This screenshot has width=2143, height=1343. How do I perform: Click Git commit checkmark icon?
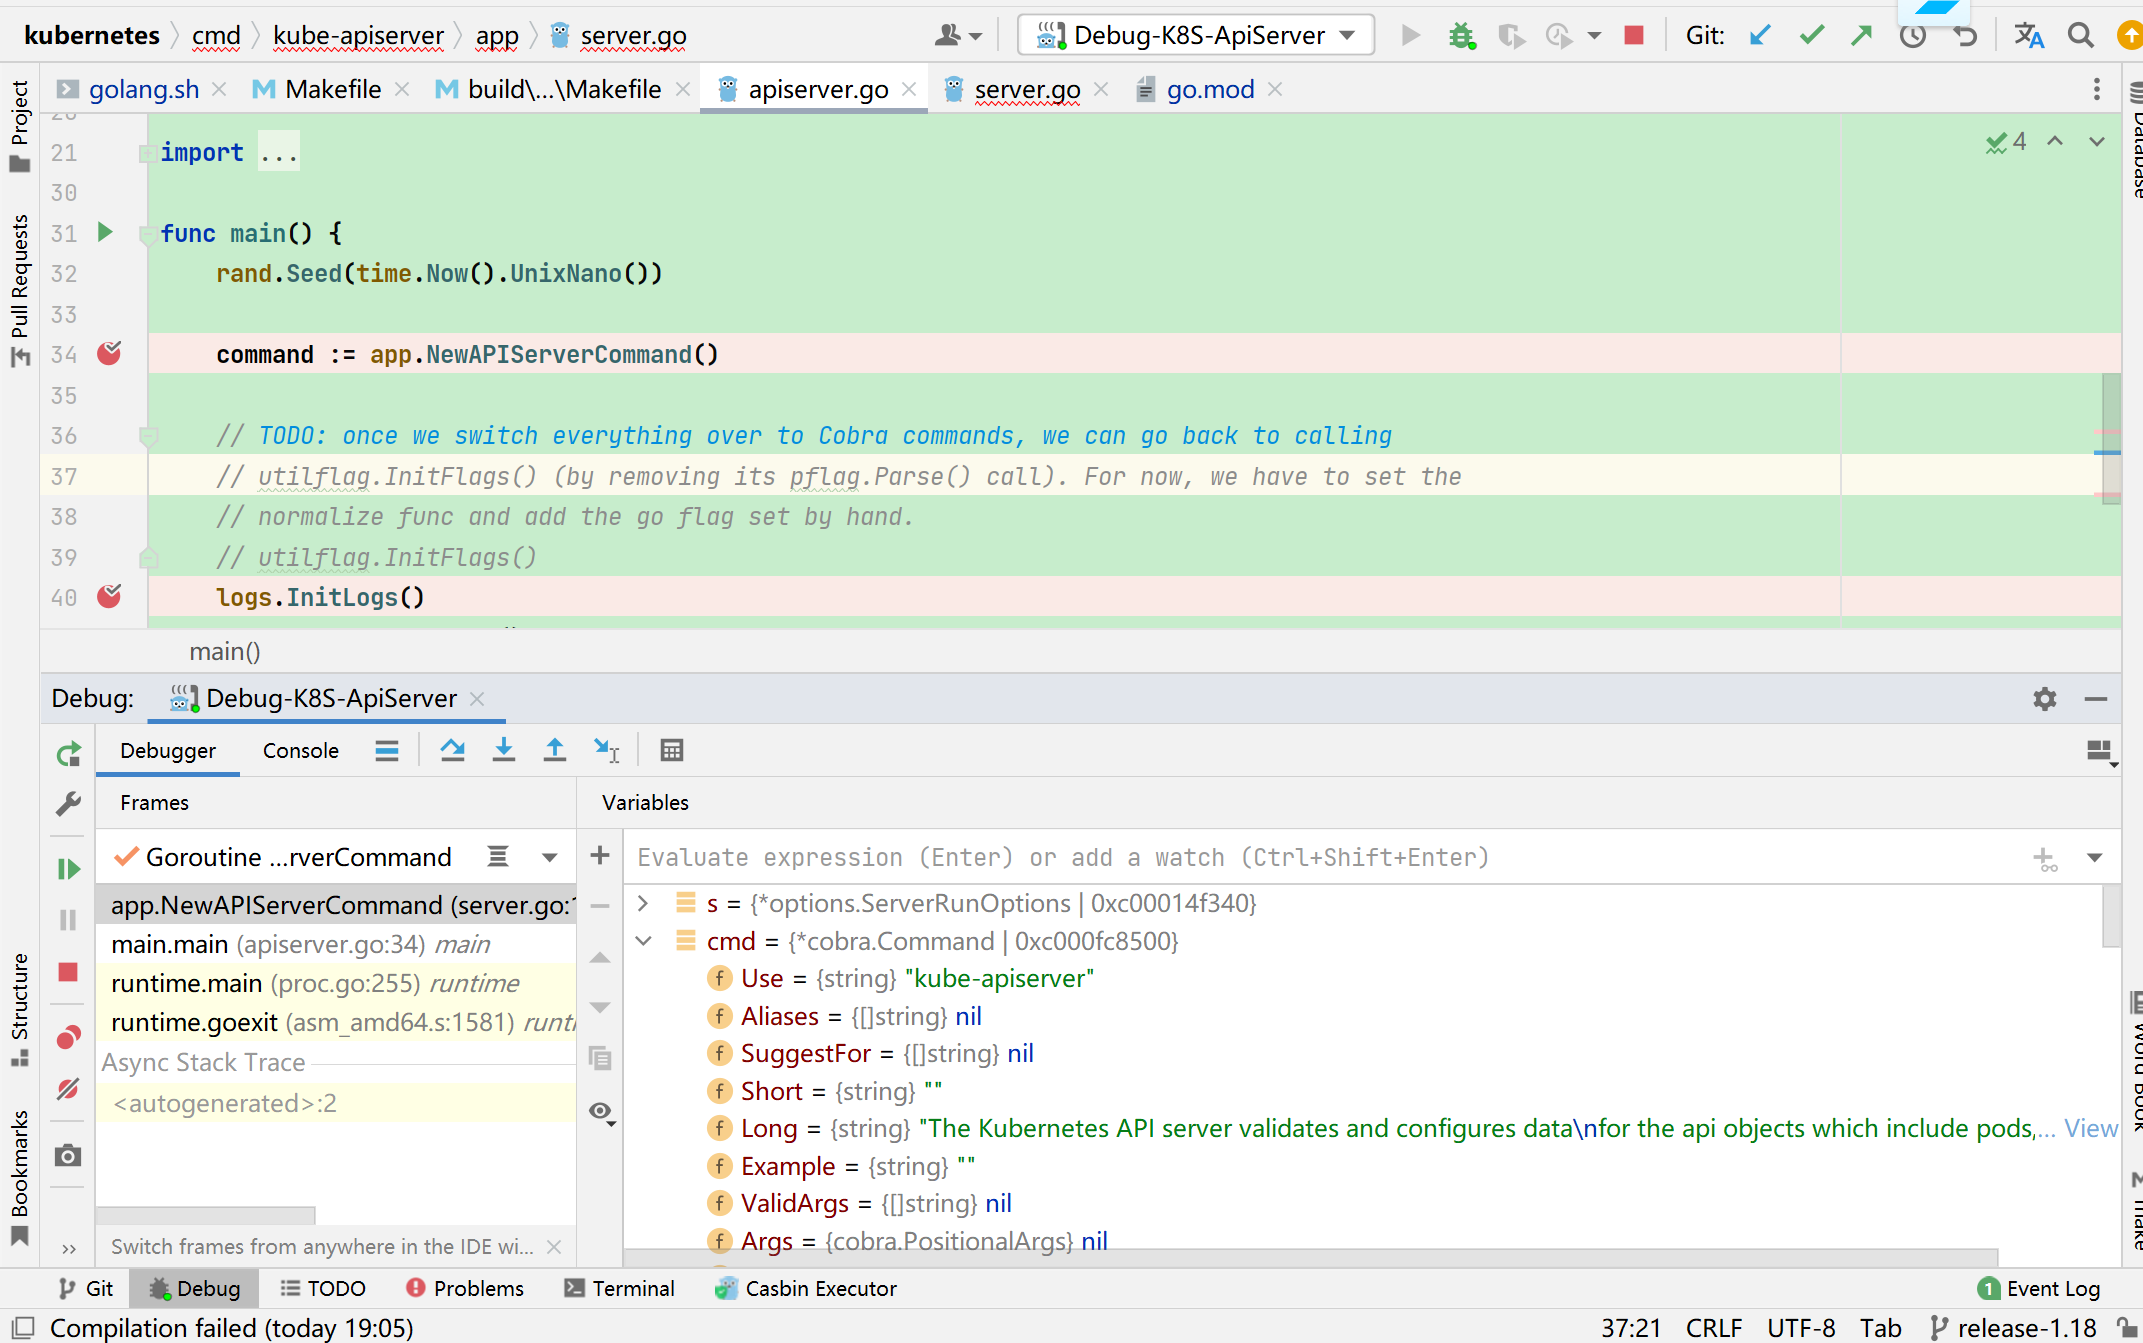(1811, 36)
